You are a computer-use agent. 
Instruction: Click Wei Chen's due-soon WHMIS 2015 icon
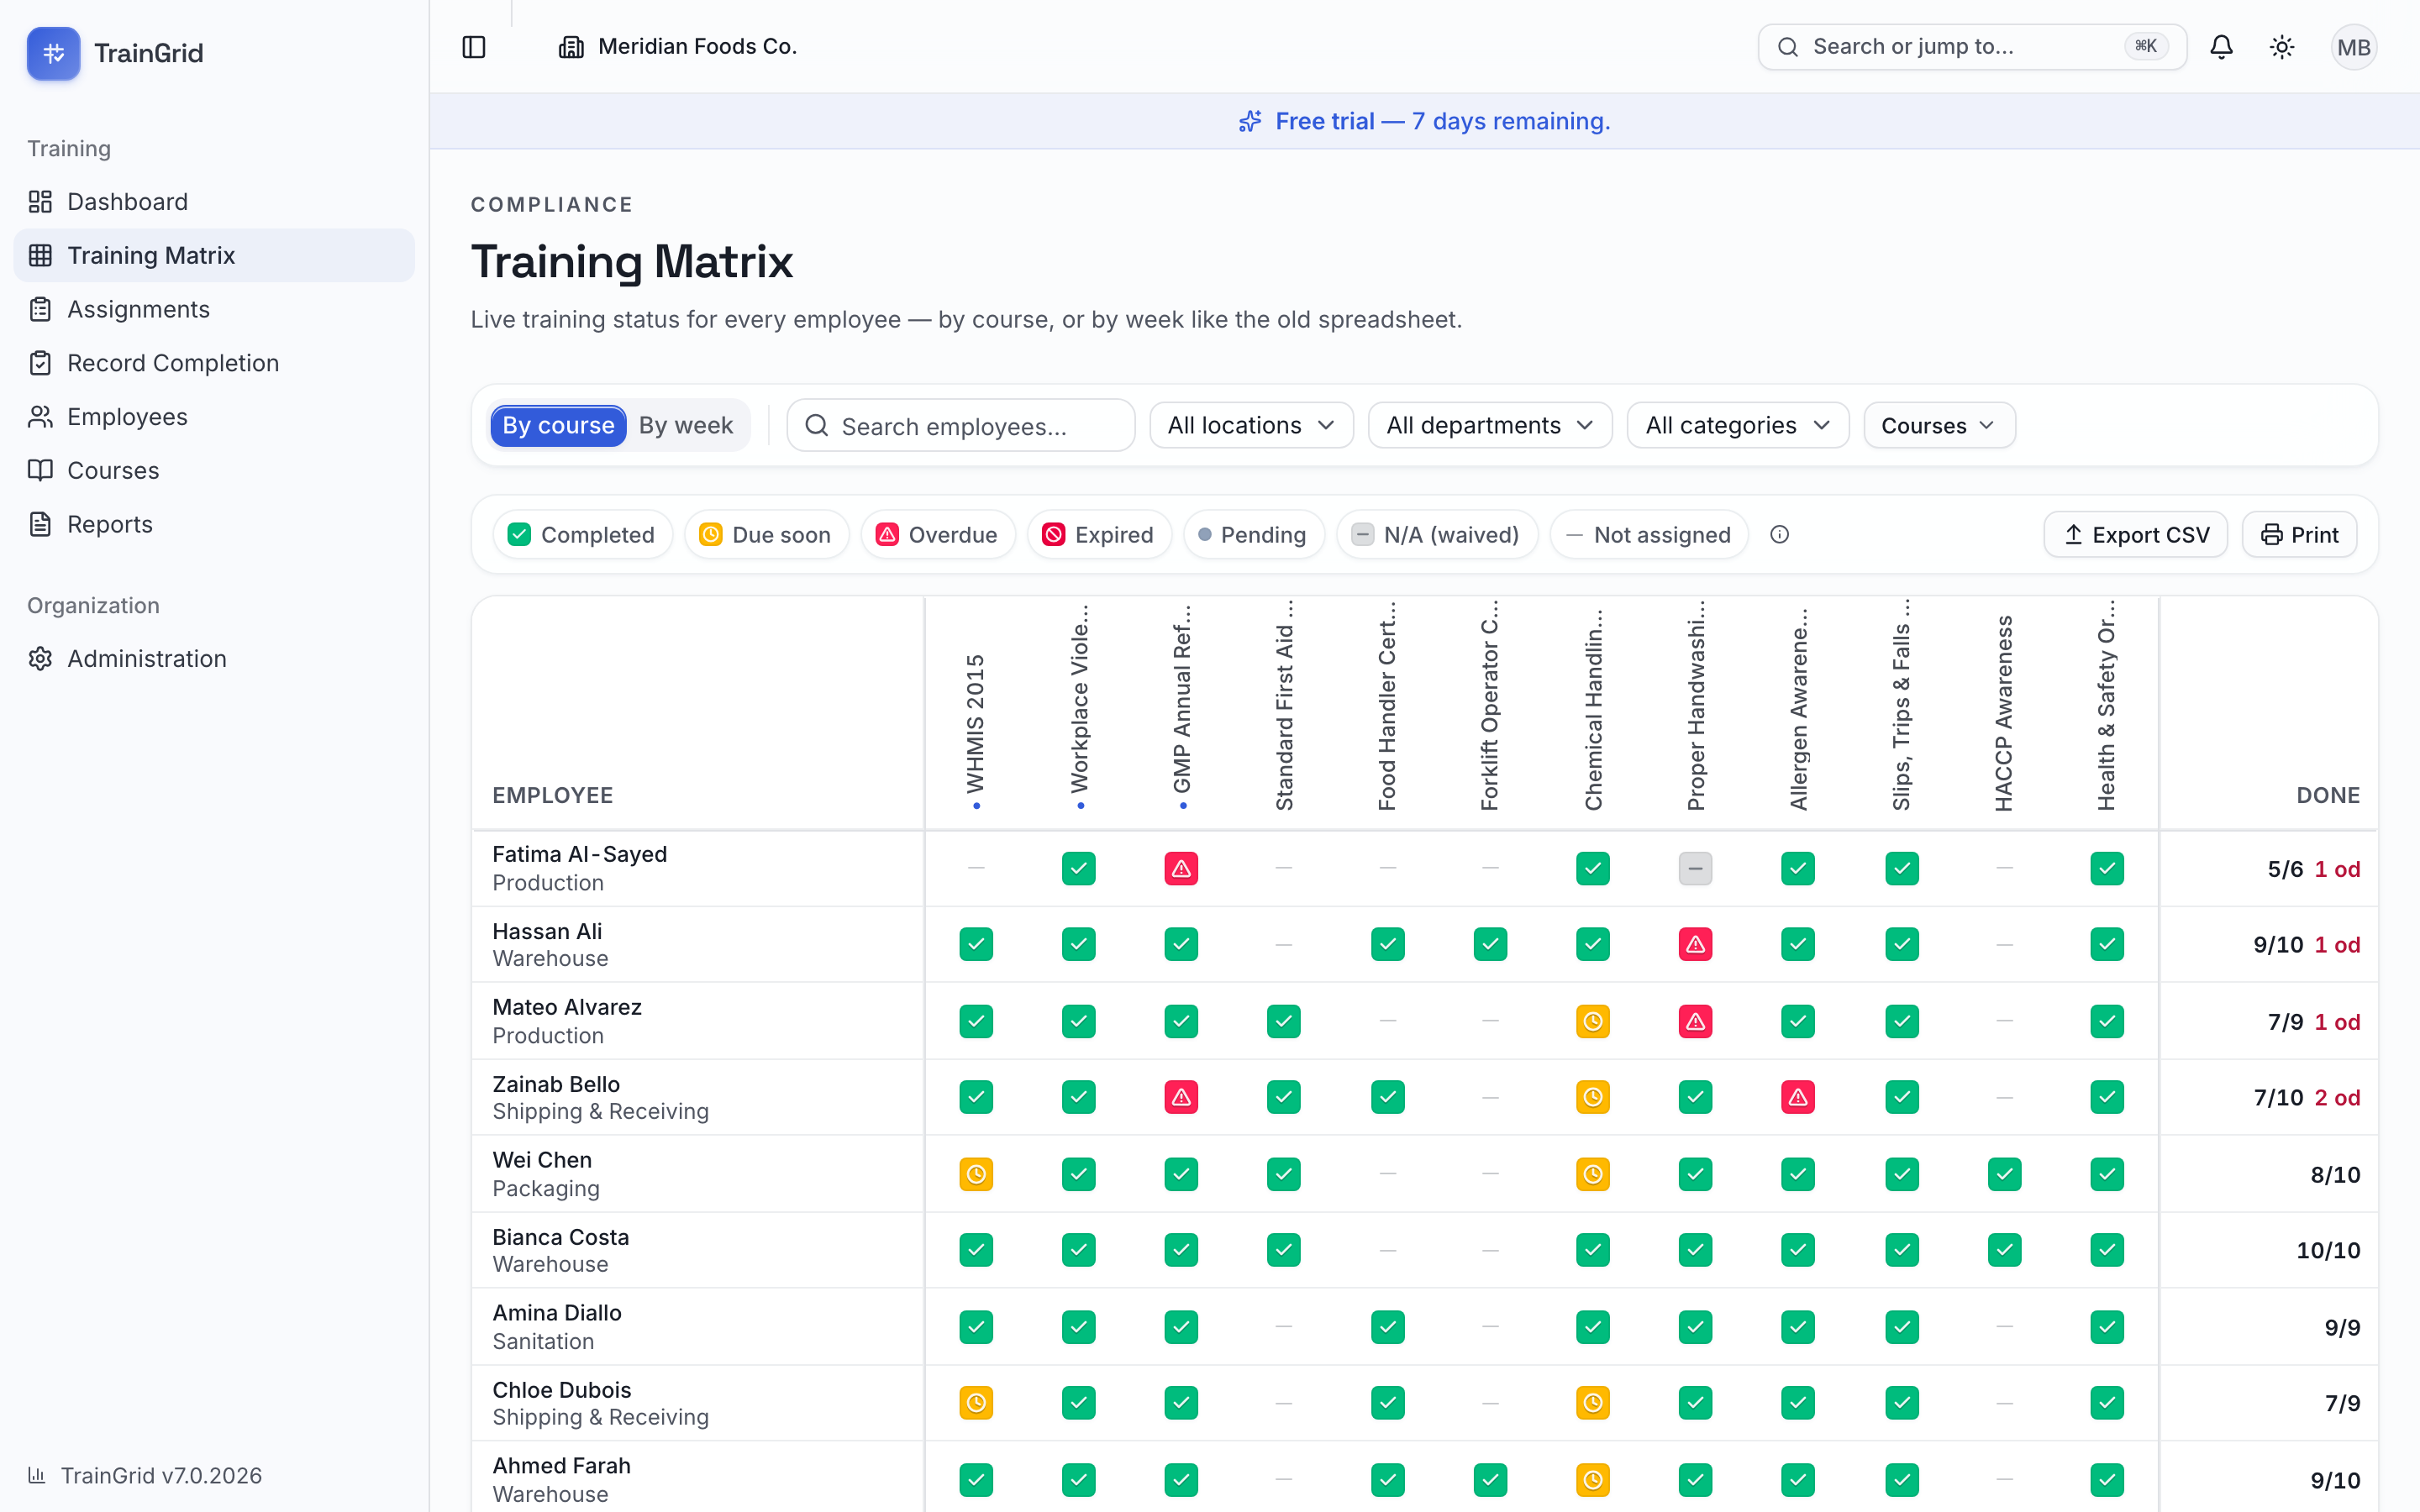click(x=976, y=1174)
